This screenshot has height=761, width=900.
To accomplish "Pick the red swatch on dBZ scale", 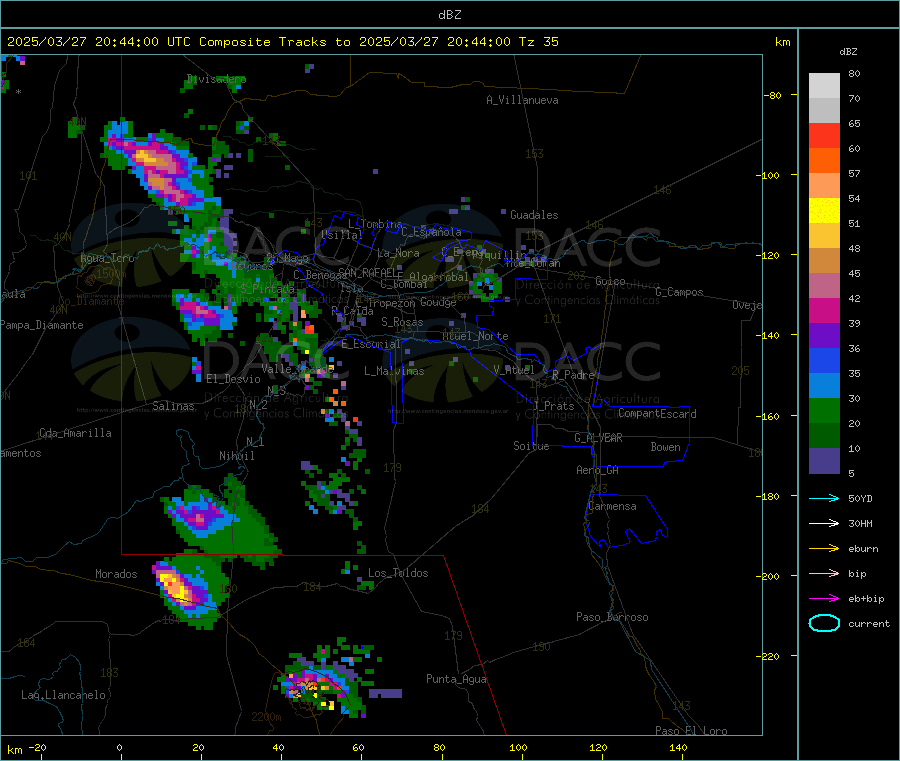I will (824, 135).
